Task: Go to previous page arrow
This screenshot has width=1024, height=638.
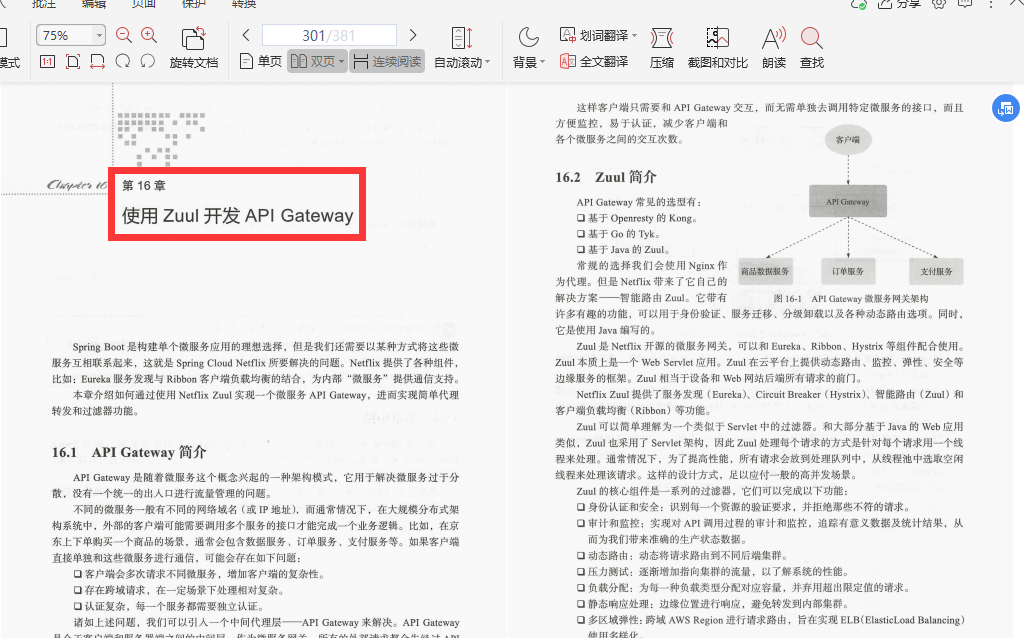Action: pos(246,35)
